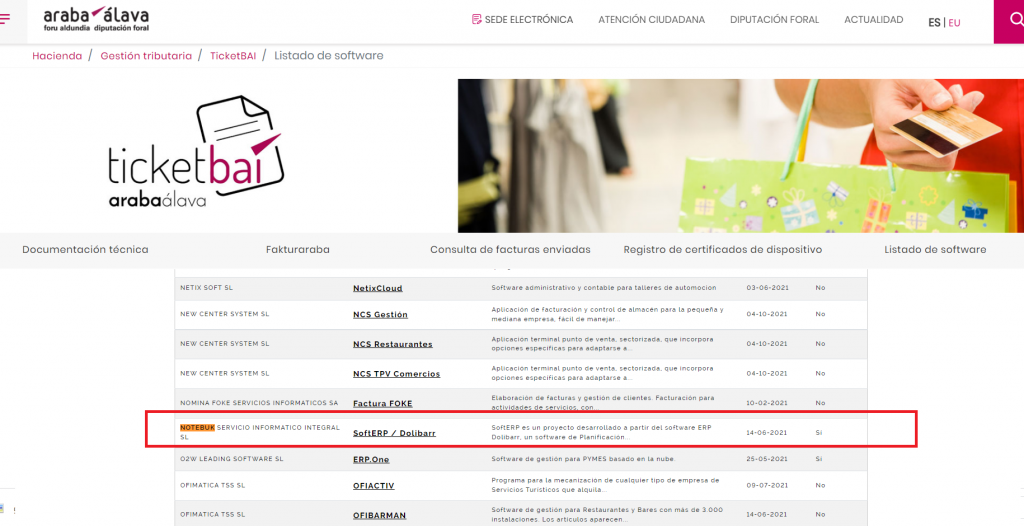This screenshot has height=526, width=1024.
Task: Select the highlighted NOTEBUK company cell
Action: pyautogui.click(x=260, y=432)
